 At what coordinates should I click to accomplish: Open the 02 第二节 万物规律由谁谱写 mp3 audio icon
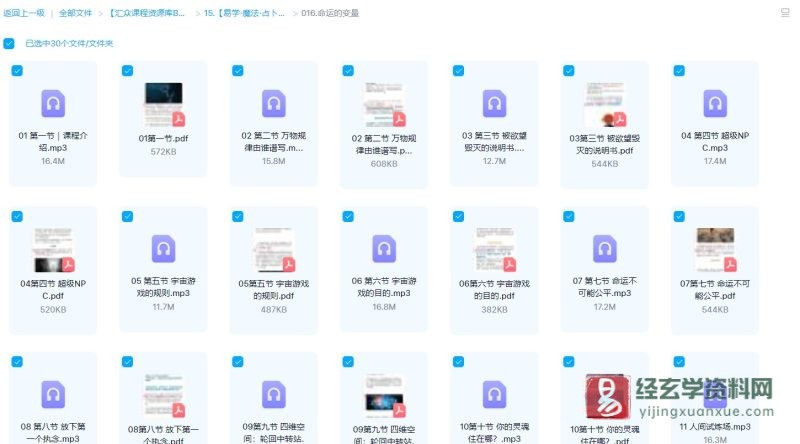click(x=273, y=104)
